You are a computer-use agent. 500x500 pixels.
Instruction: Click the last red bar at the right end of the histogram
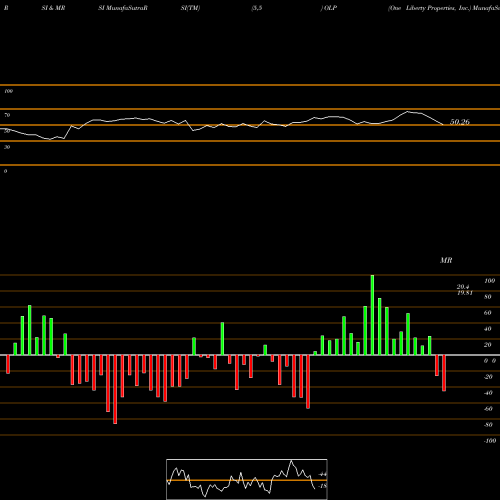click(444, 373)
